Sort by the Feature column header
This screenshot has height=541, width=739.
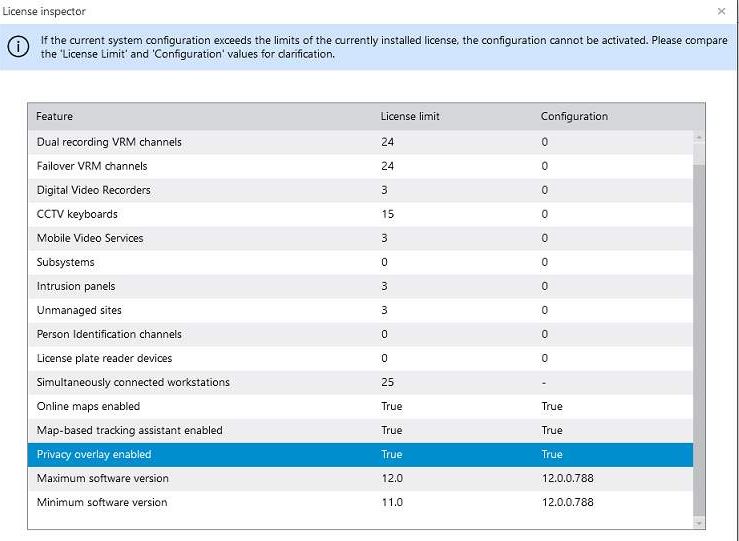coord(55,116)
